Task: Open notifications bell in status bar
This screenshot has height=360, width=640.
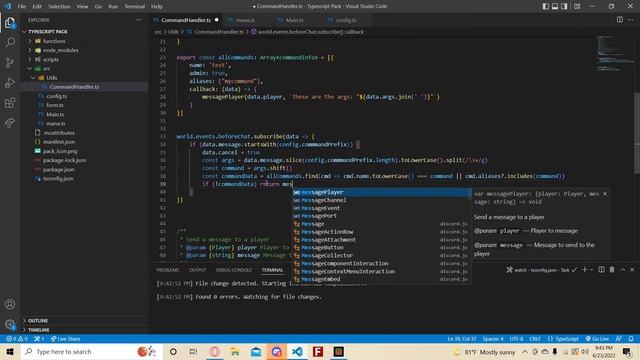Action: click(631, 339)
